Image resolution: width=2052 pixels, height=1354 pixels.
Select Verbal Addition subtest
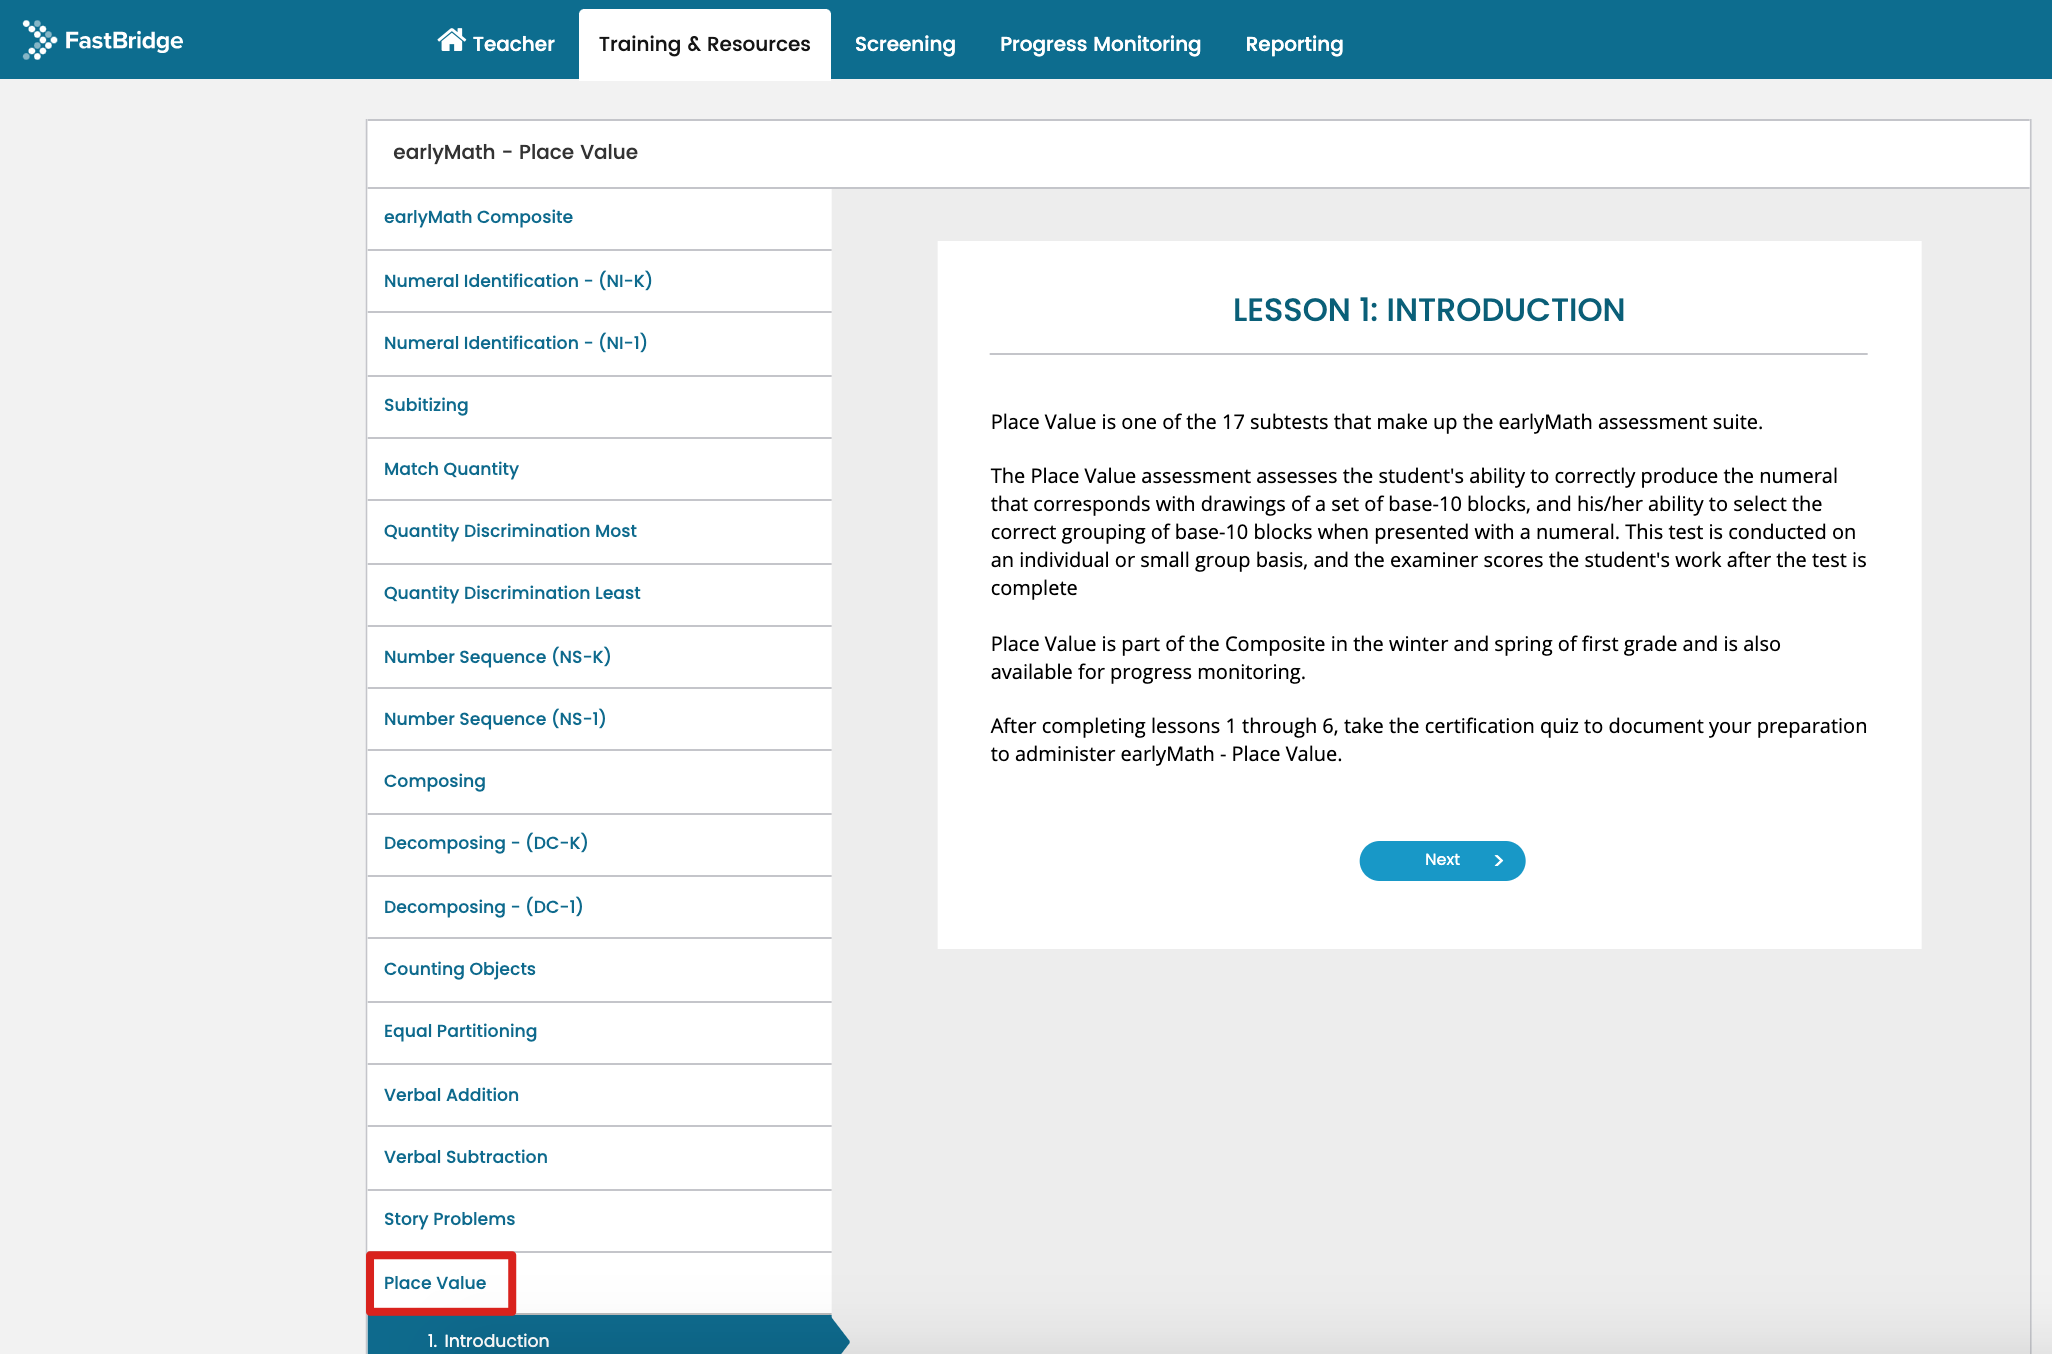(599, 1095)
